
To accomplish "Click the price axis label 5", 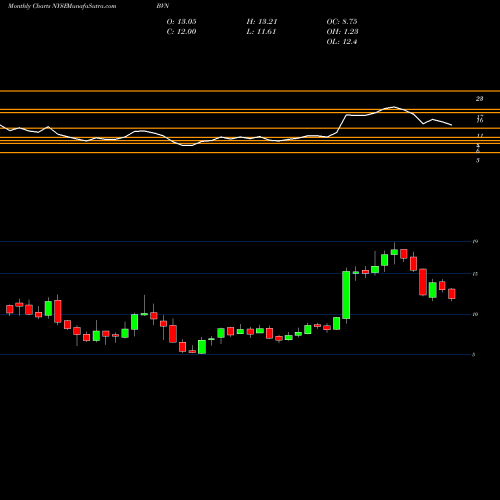I will point(474,355).
